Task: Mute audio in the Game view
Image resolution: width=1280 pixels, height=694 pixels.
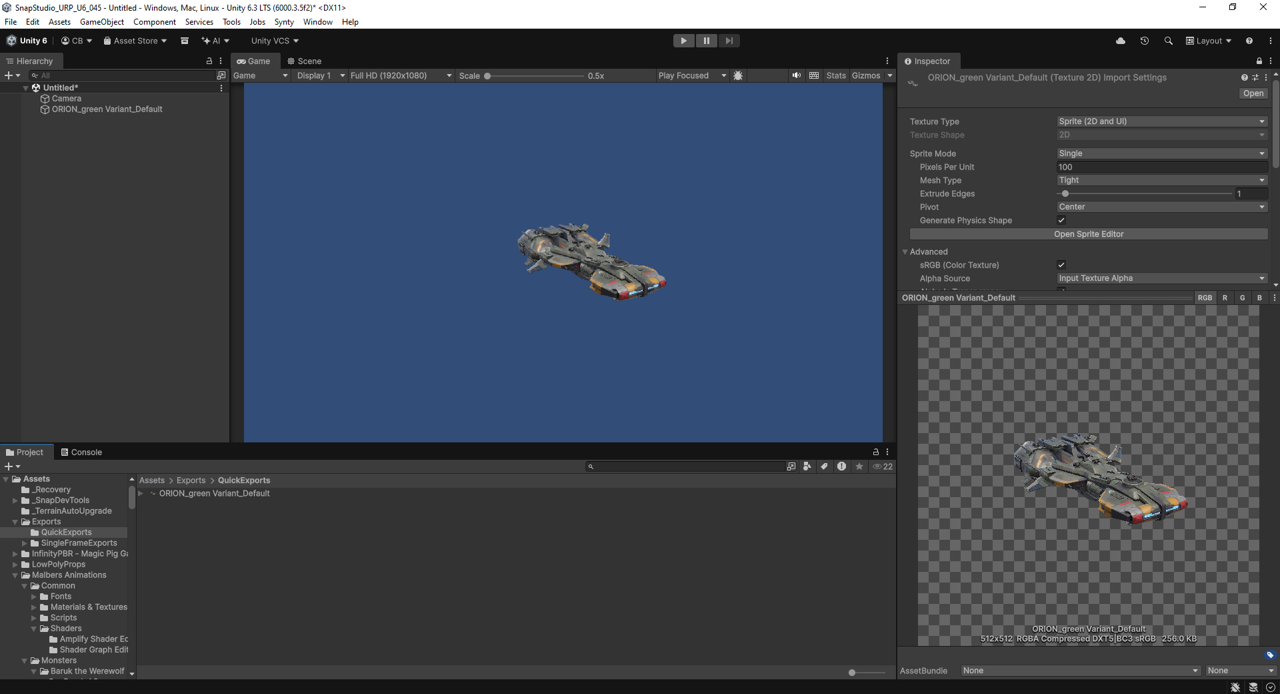Action: [796, 75]
